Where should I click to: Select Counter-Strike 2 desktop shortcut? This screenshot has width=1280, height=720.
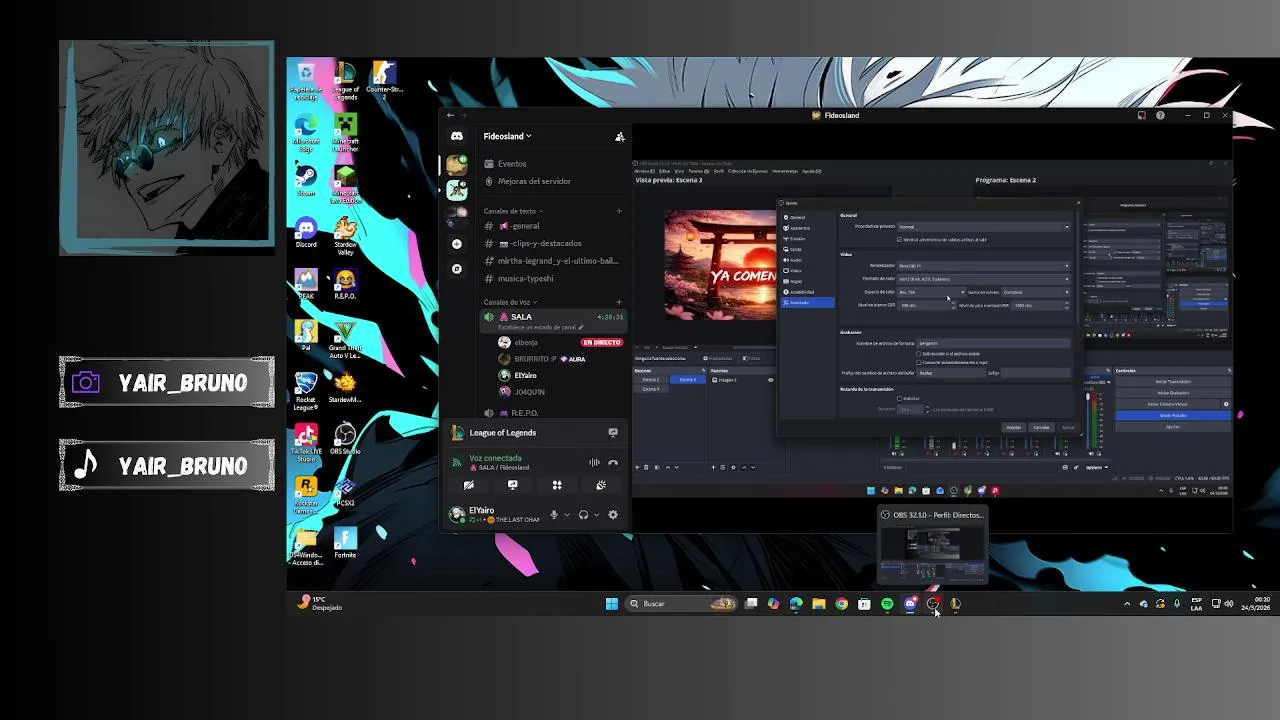[384, 80]
